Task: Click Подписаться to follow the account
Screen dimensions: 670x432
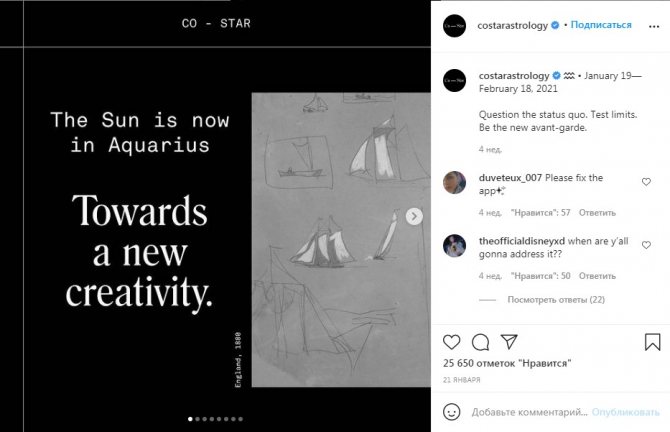Action: coord(601,25)
